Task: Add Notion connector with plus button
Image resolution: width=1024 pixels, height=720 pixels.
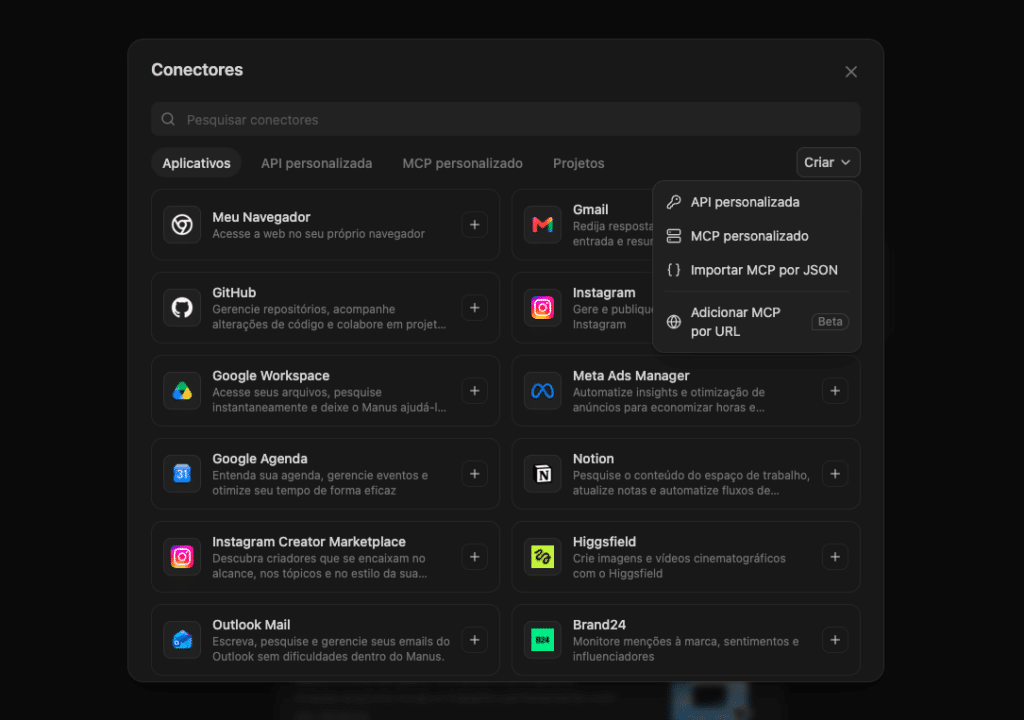Action: [x=835, y=474]
